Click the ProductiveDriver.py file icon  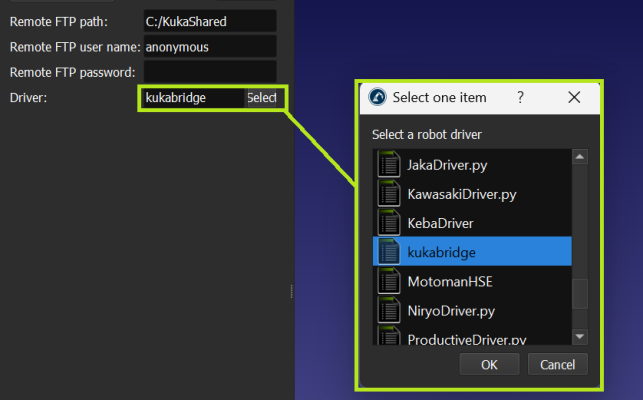[x=388, y=337]
